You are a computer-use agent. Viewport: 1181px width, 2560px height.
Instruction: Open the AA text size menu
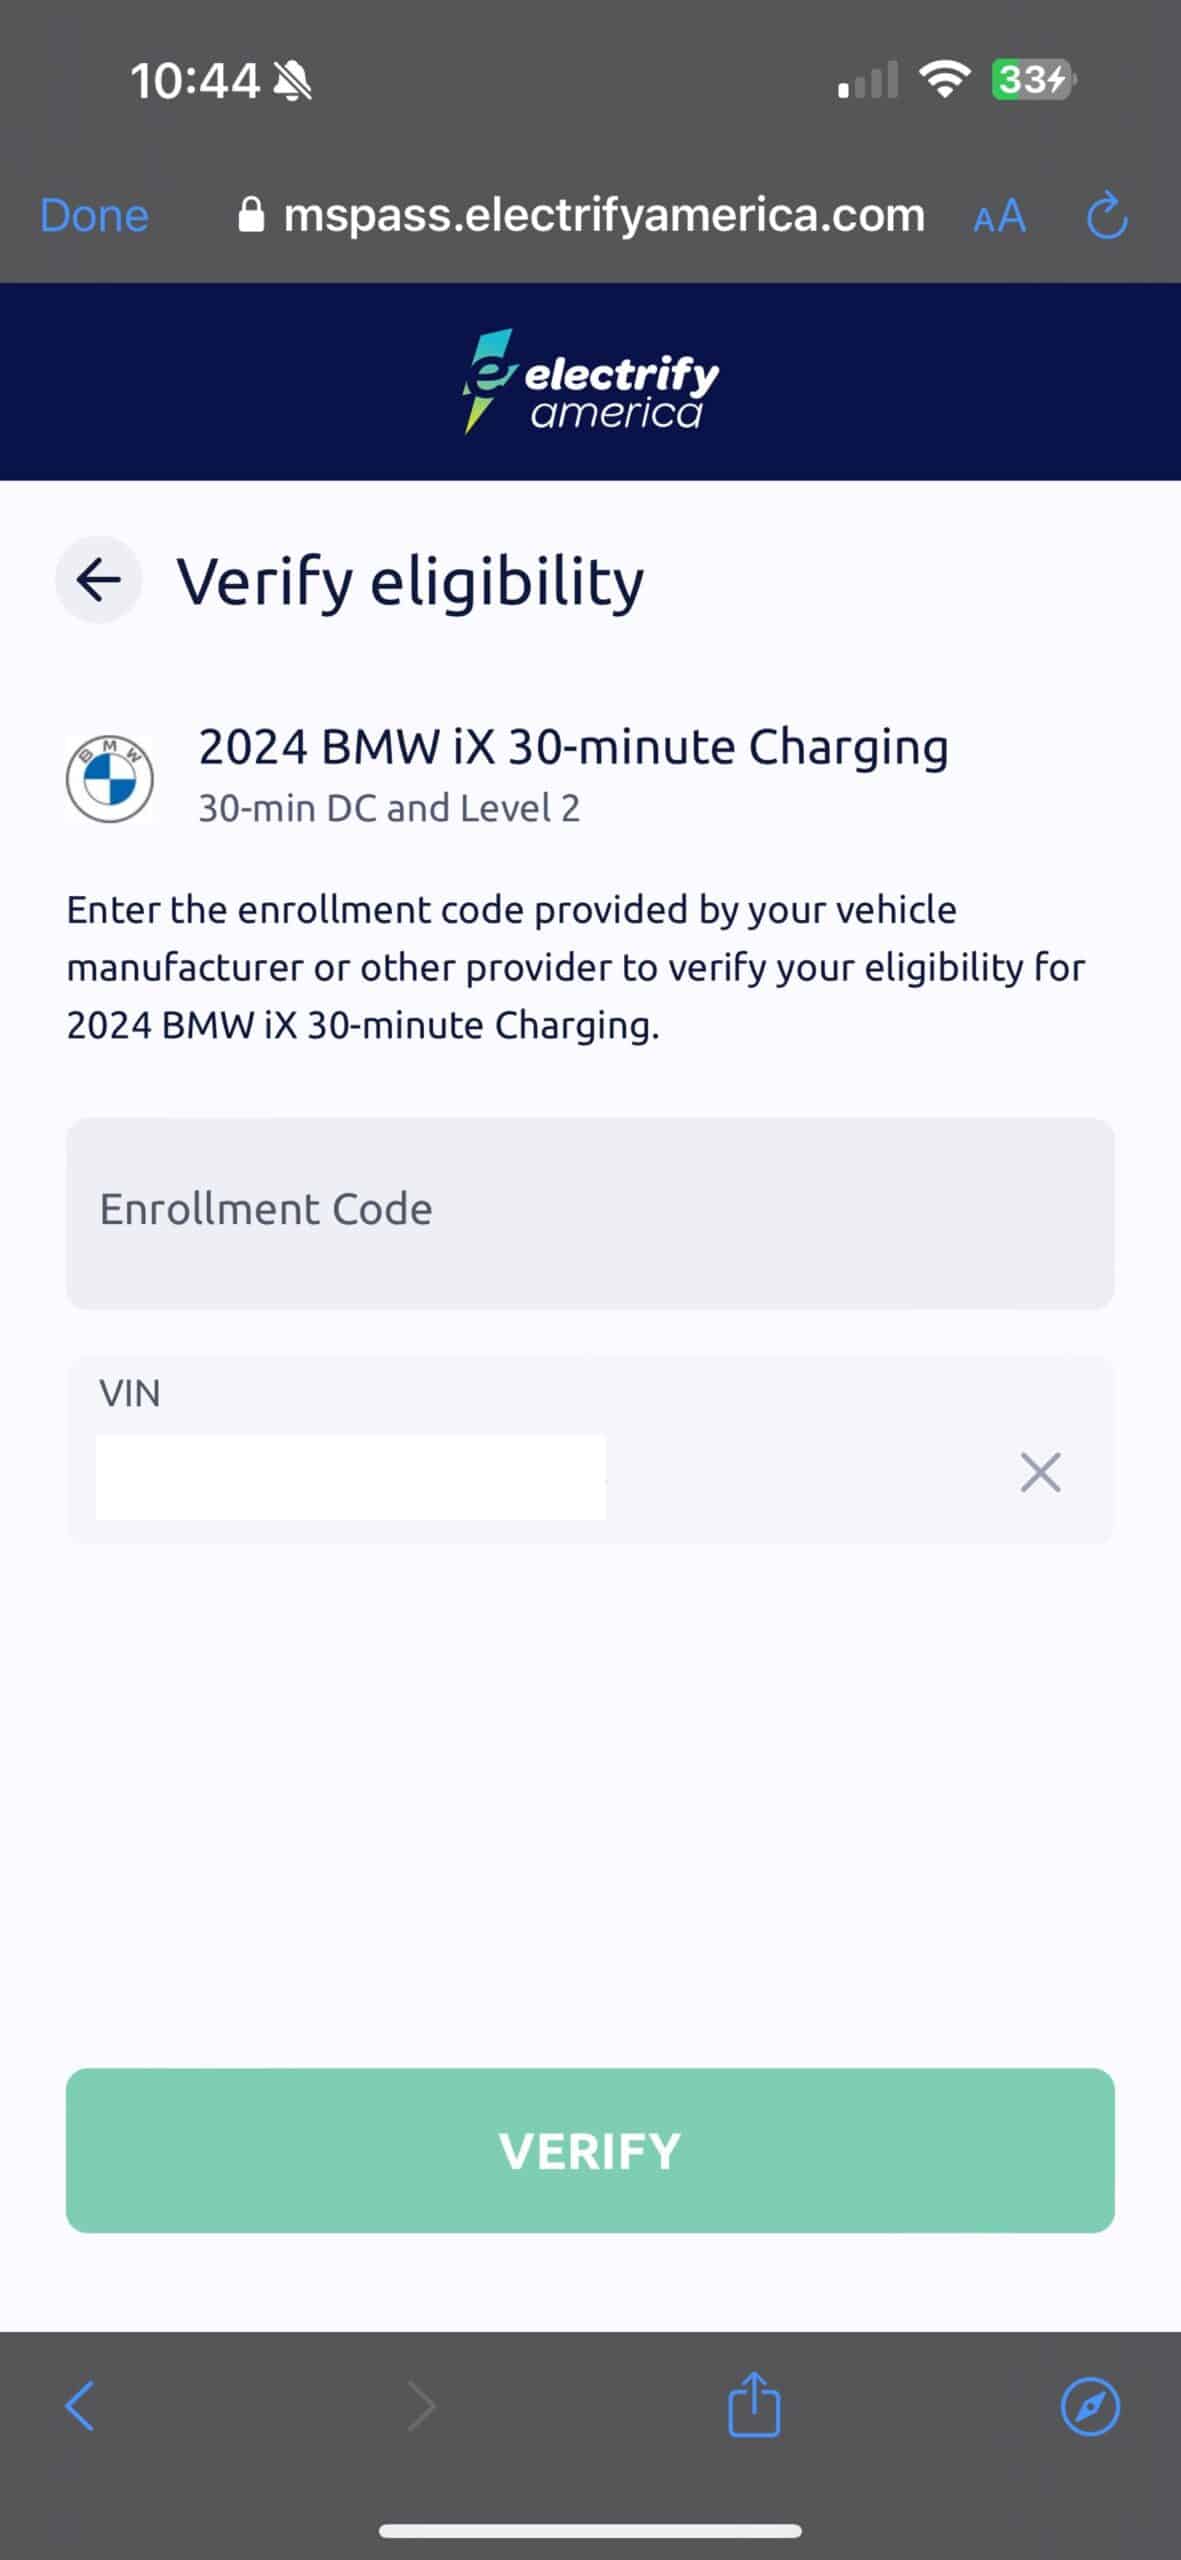pyautogui.click(x=999, y=216)
